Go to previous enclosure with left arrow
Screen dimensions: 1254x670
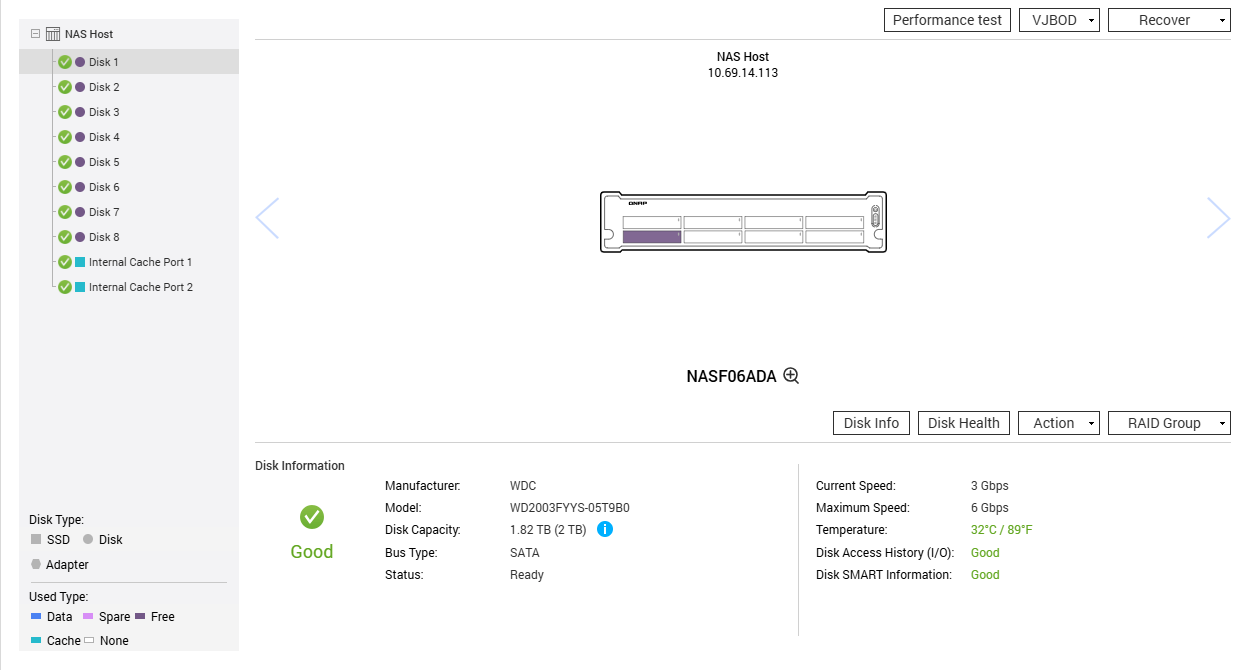(267, 218)
